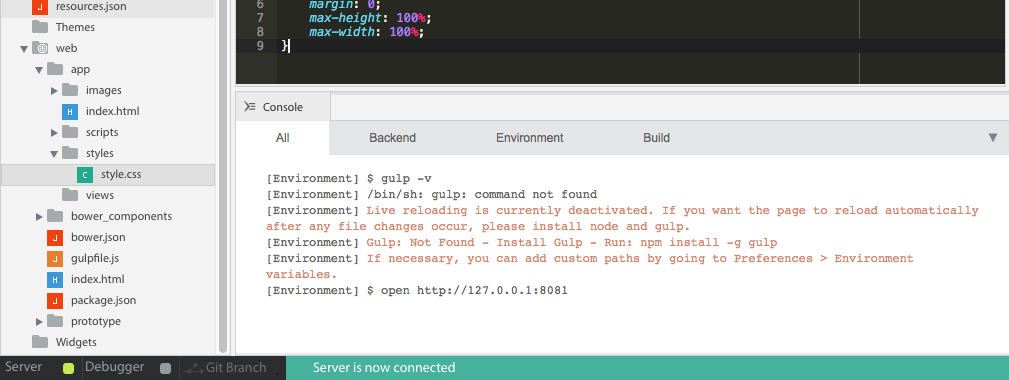Open the resources.json file icon
1009x380 pixels.
(40, 6)
